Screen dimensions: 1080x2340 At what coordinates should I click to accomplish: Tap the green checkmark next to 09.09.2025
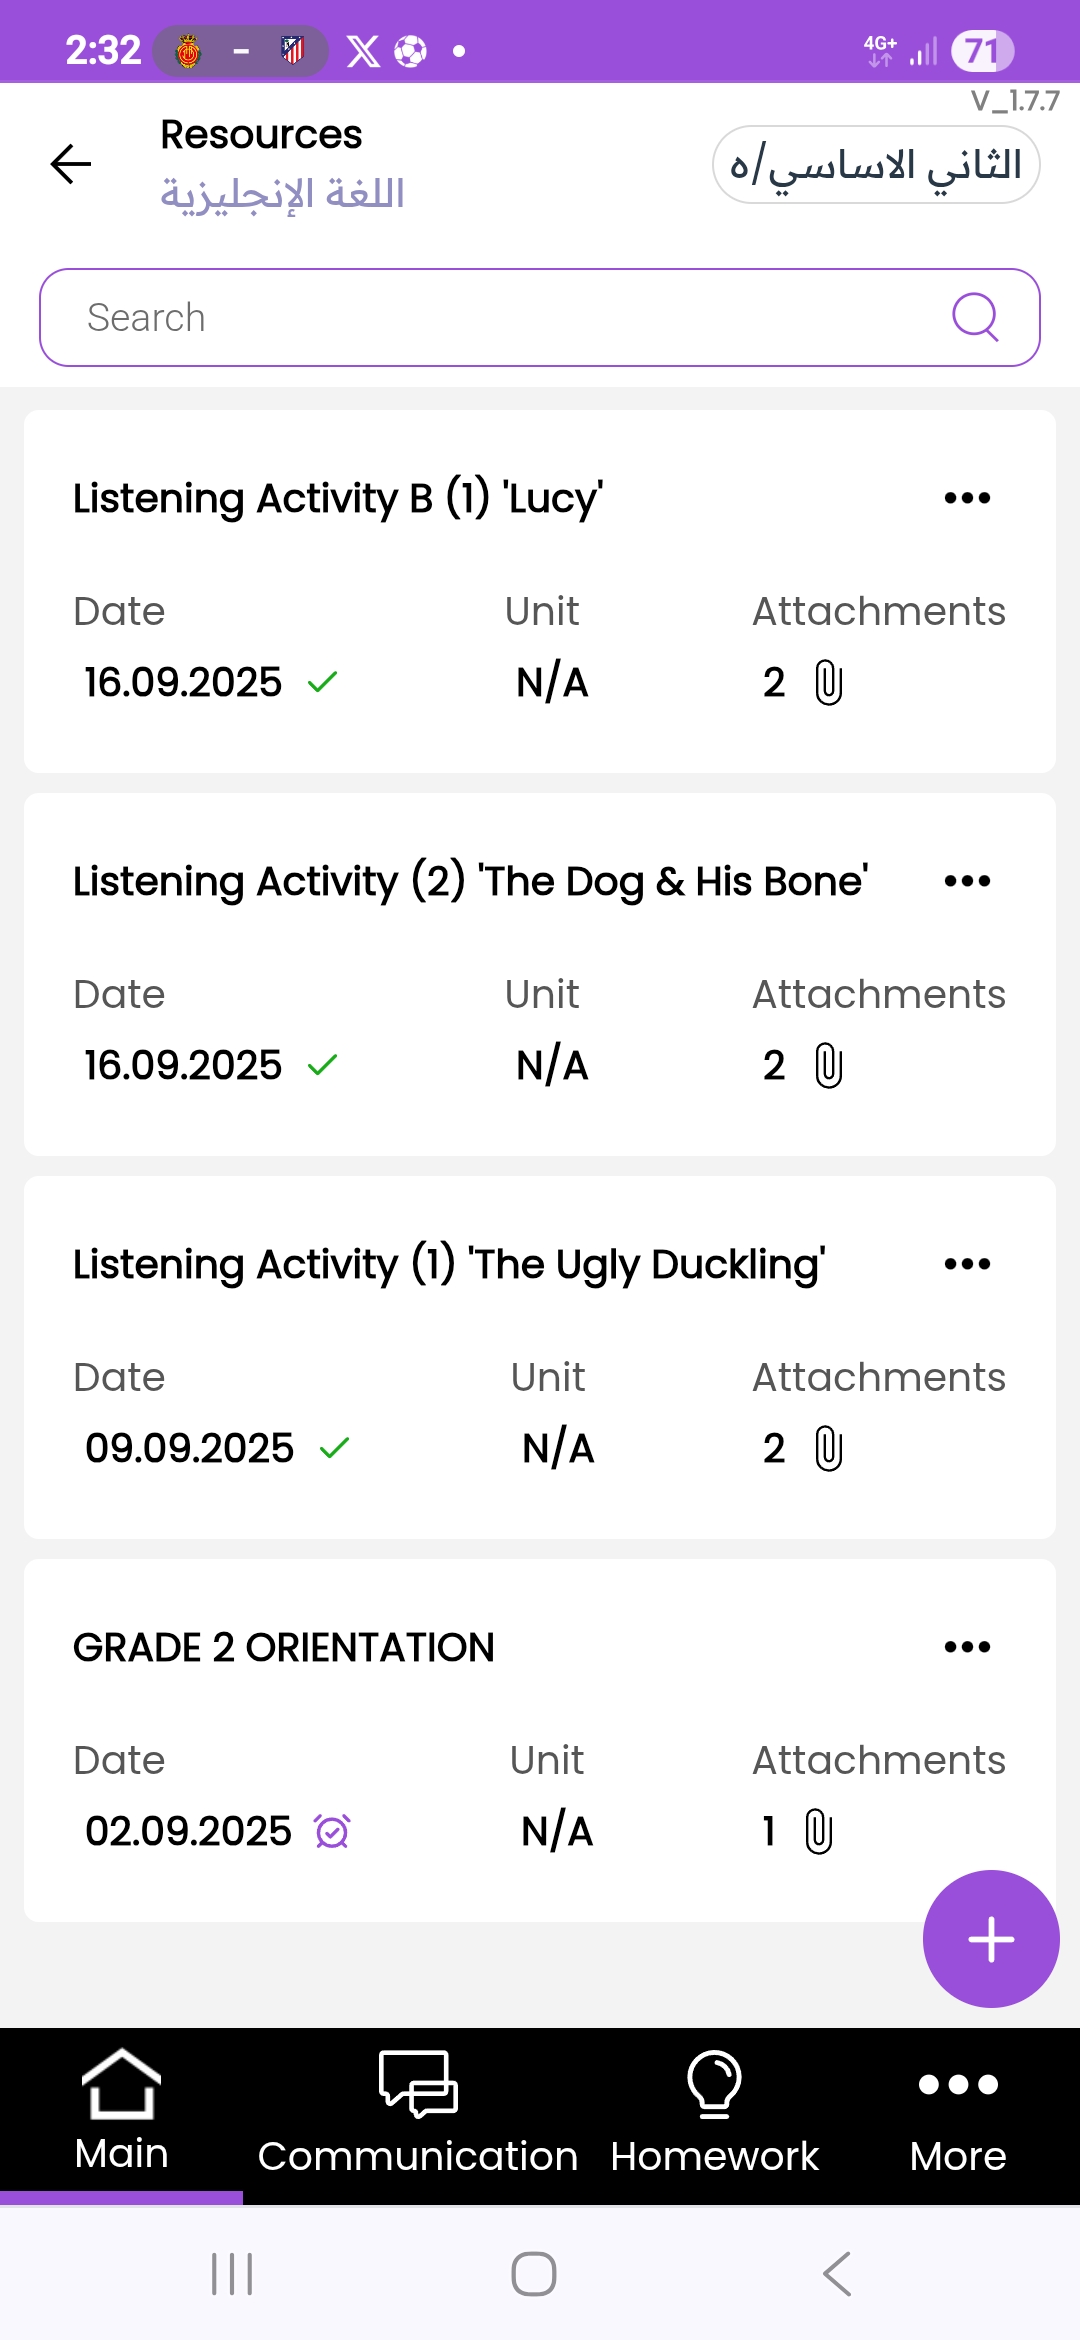click(334, 1448)
